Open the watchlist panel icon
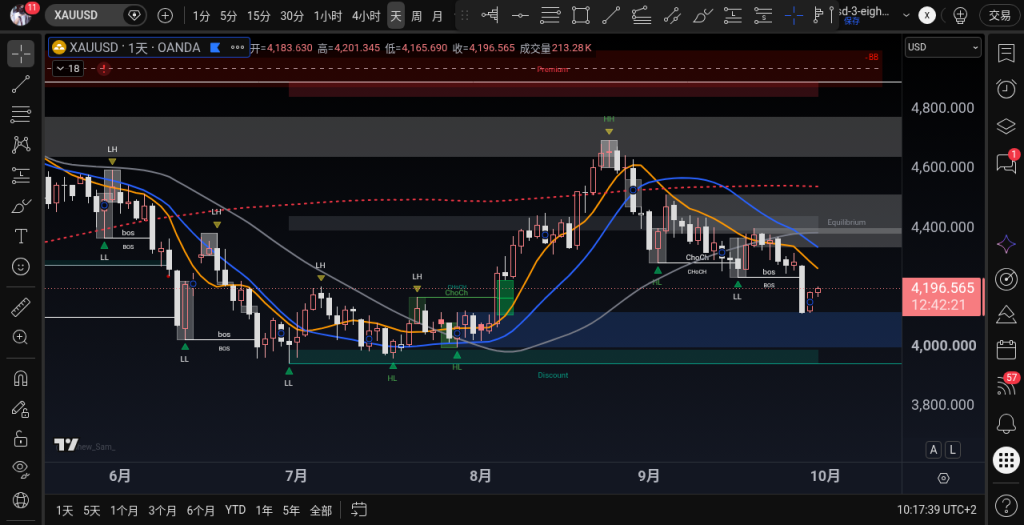The width and height of the screenshot is (1024, 525). point(1006,54)
